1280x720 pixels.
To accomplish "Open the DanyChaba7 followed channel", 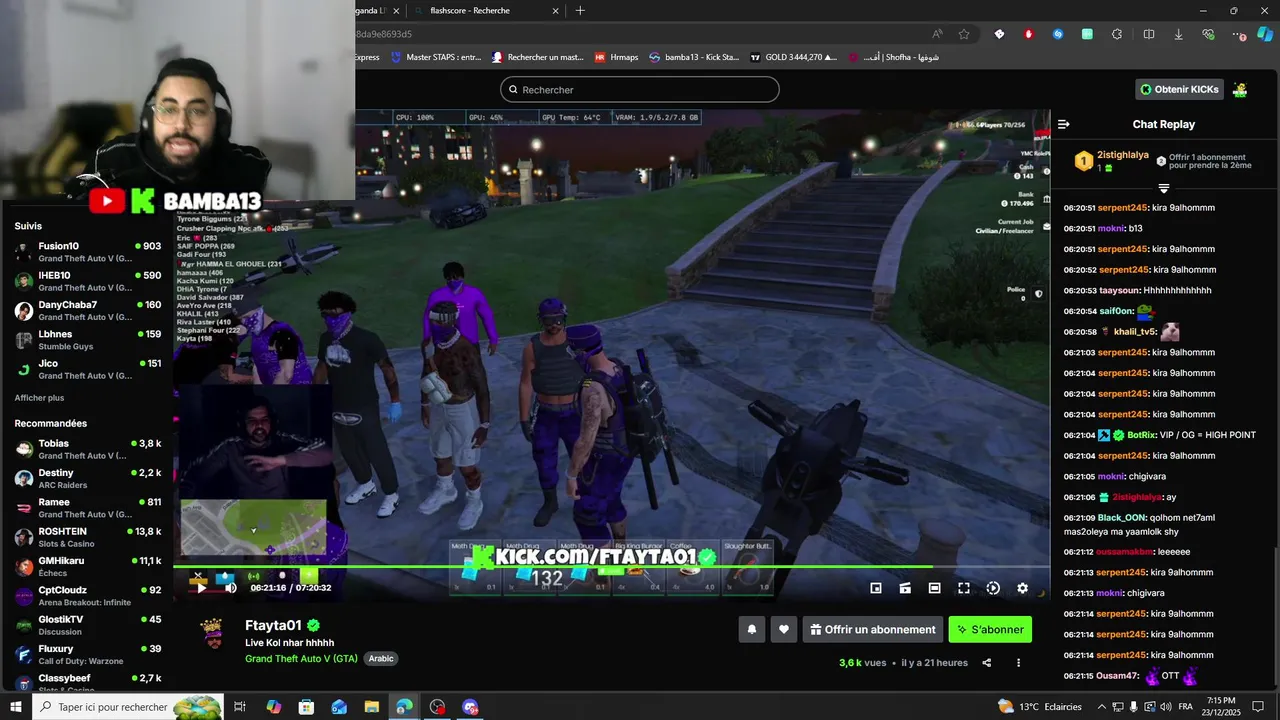I will 88,310.
